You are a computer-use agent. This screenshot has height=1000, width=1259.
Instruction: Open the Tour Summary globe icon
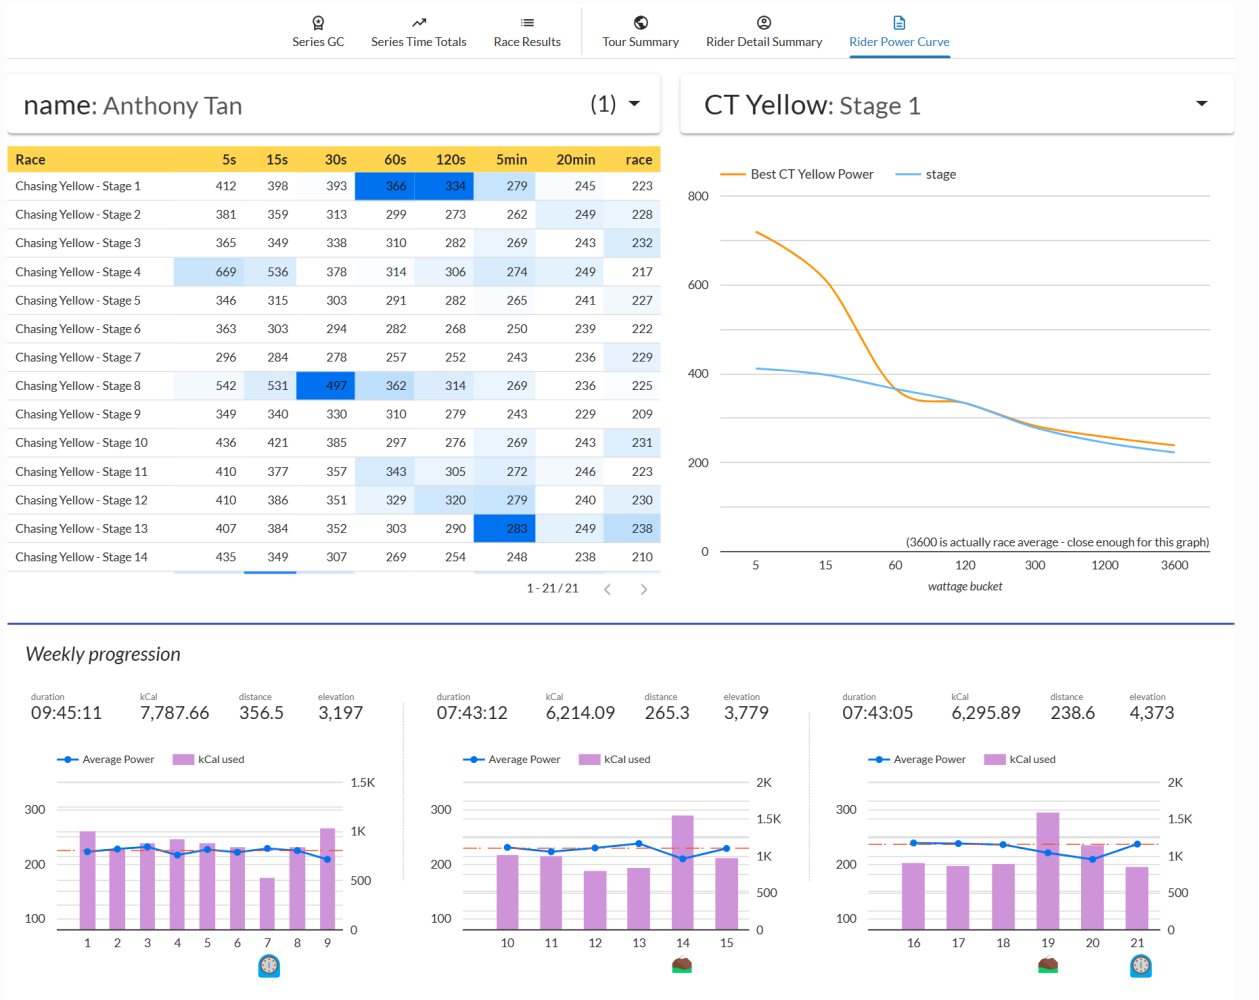coord(641,22)
